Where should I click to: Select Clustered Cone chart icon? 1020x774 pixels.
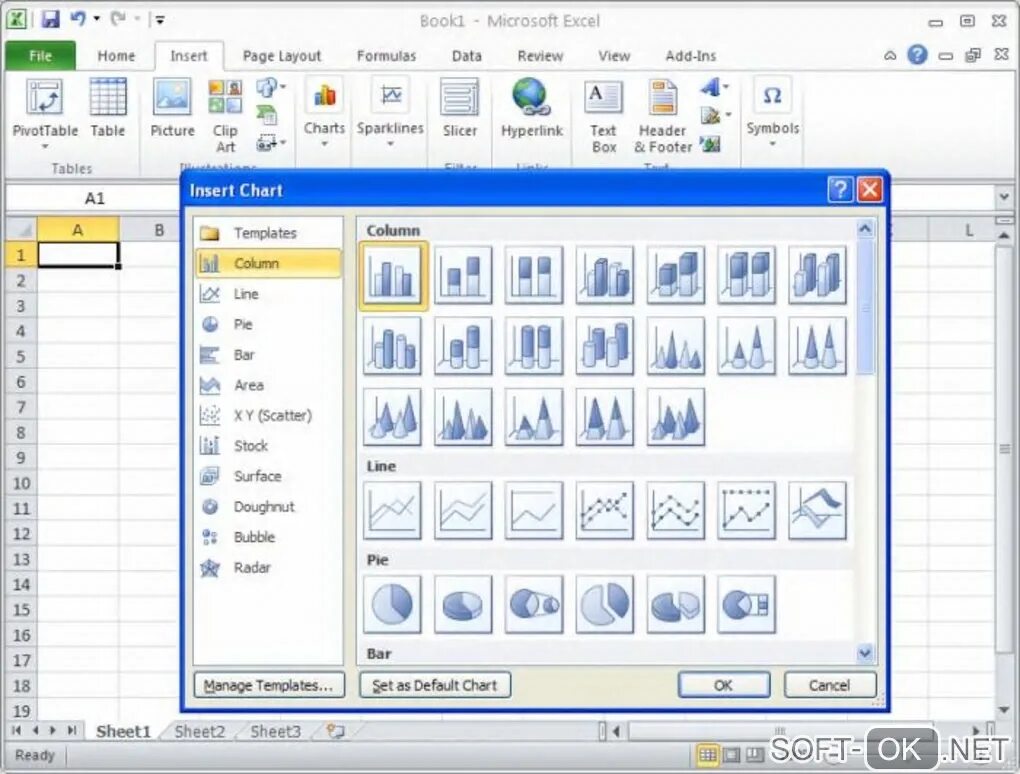(x=676, y=346)
